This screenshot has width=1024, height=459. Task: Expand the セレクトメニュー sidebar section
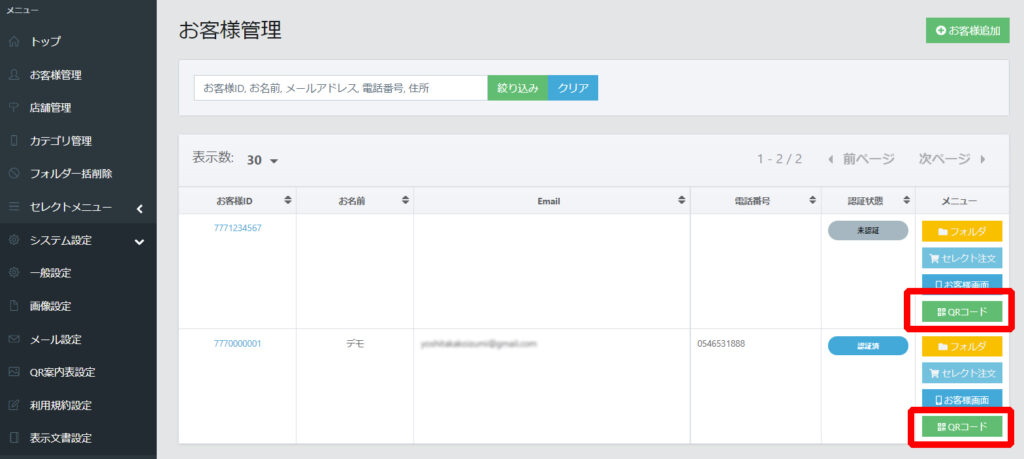139,208
